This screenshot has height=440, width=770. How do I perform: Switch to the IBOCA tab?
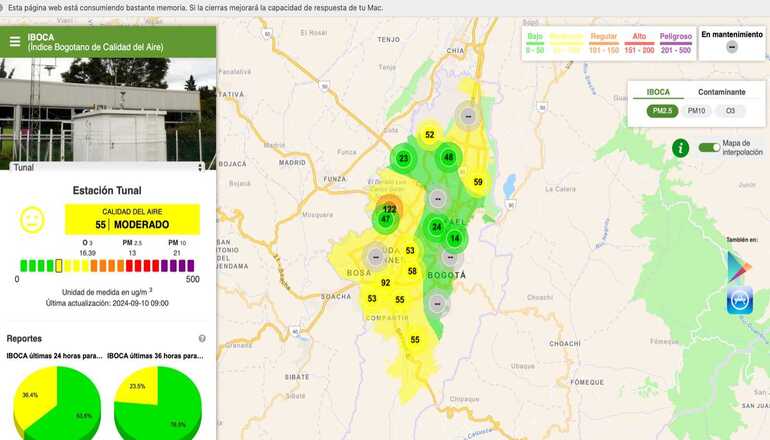pos(658,92)
